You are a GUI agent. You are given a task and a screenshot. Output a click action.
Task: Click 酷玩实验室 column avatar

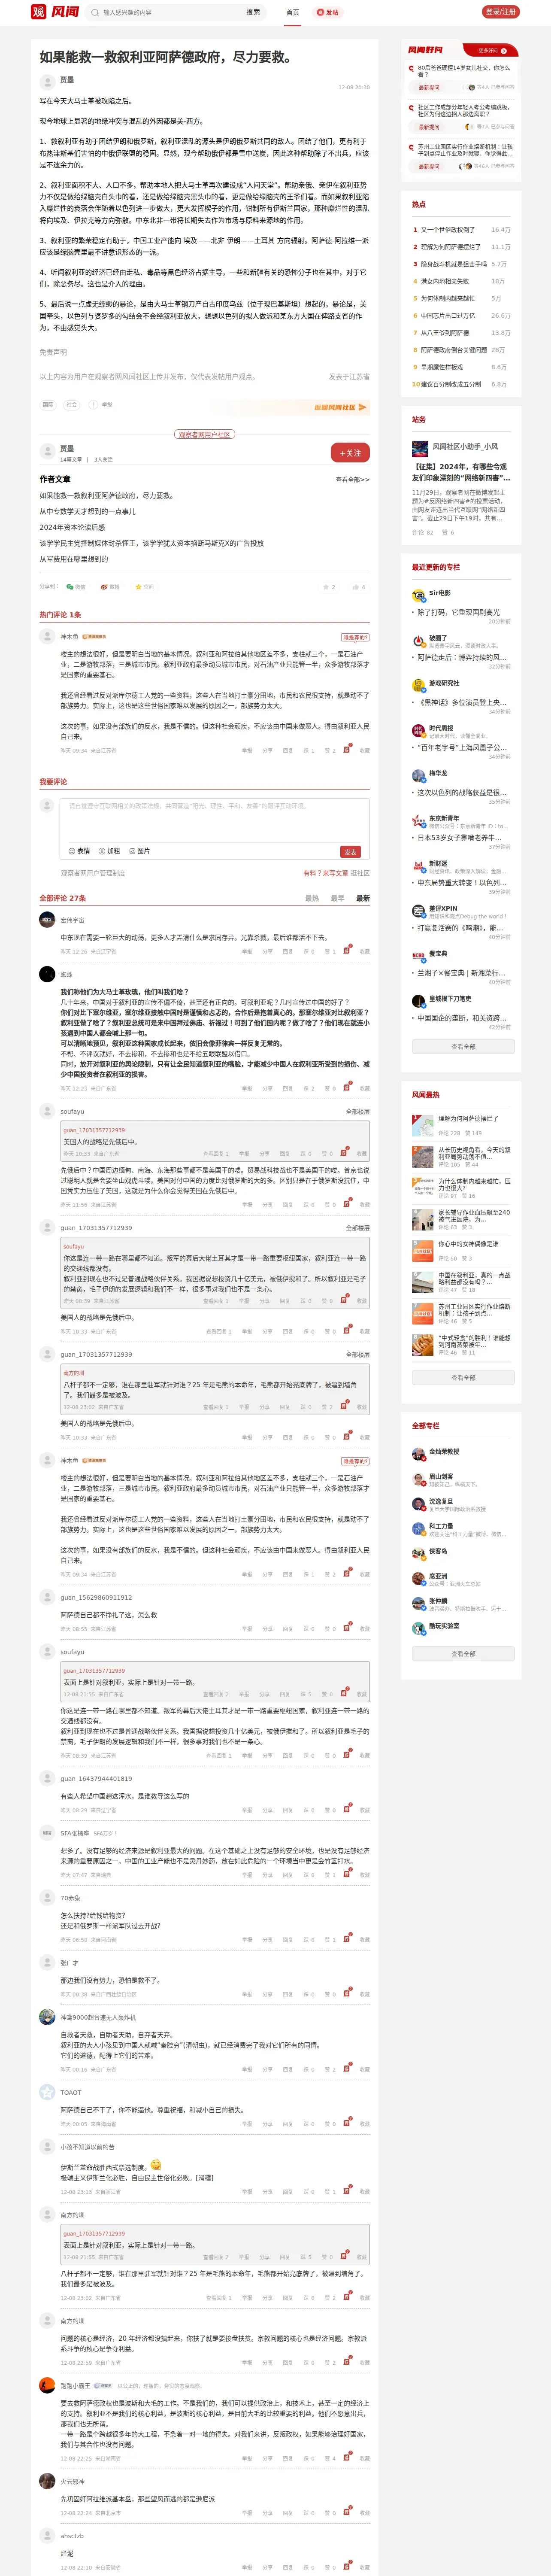click(419, 1629)
